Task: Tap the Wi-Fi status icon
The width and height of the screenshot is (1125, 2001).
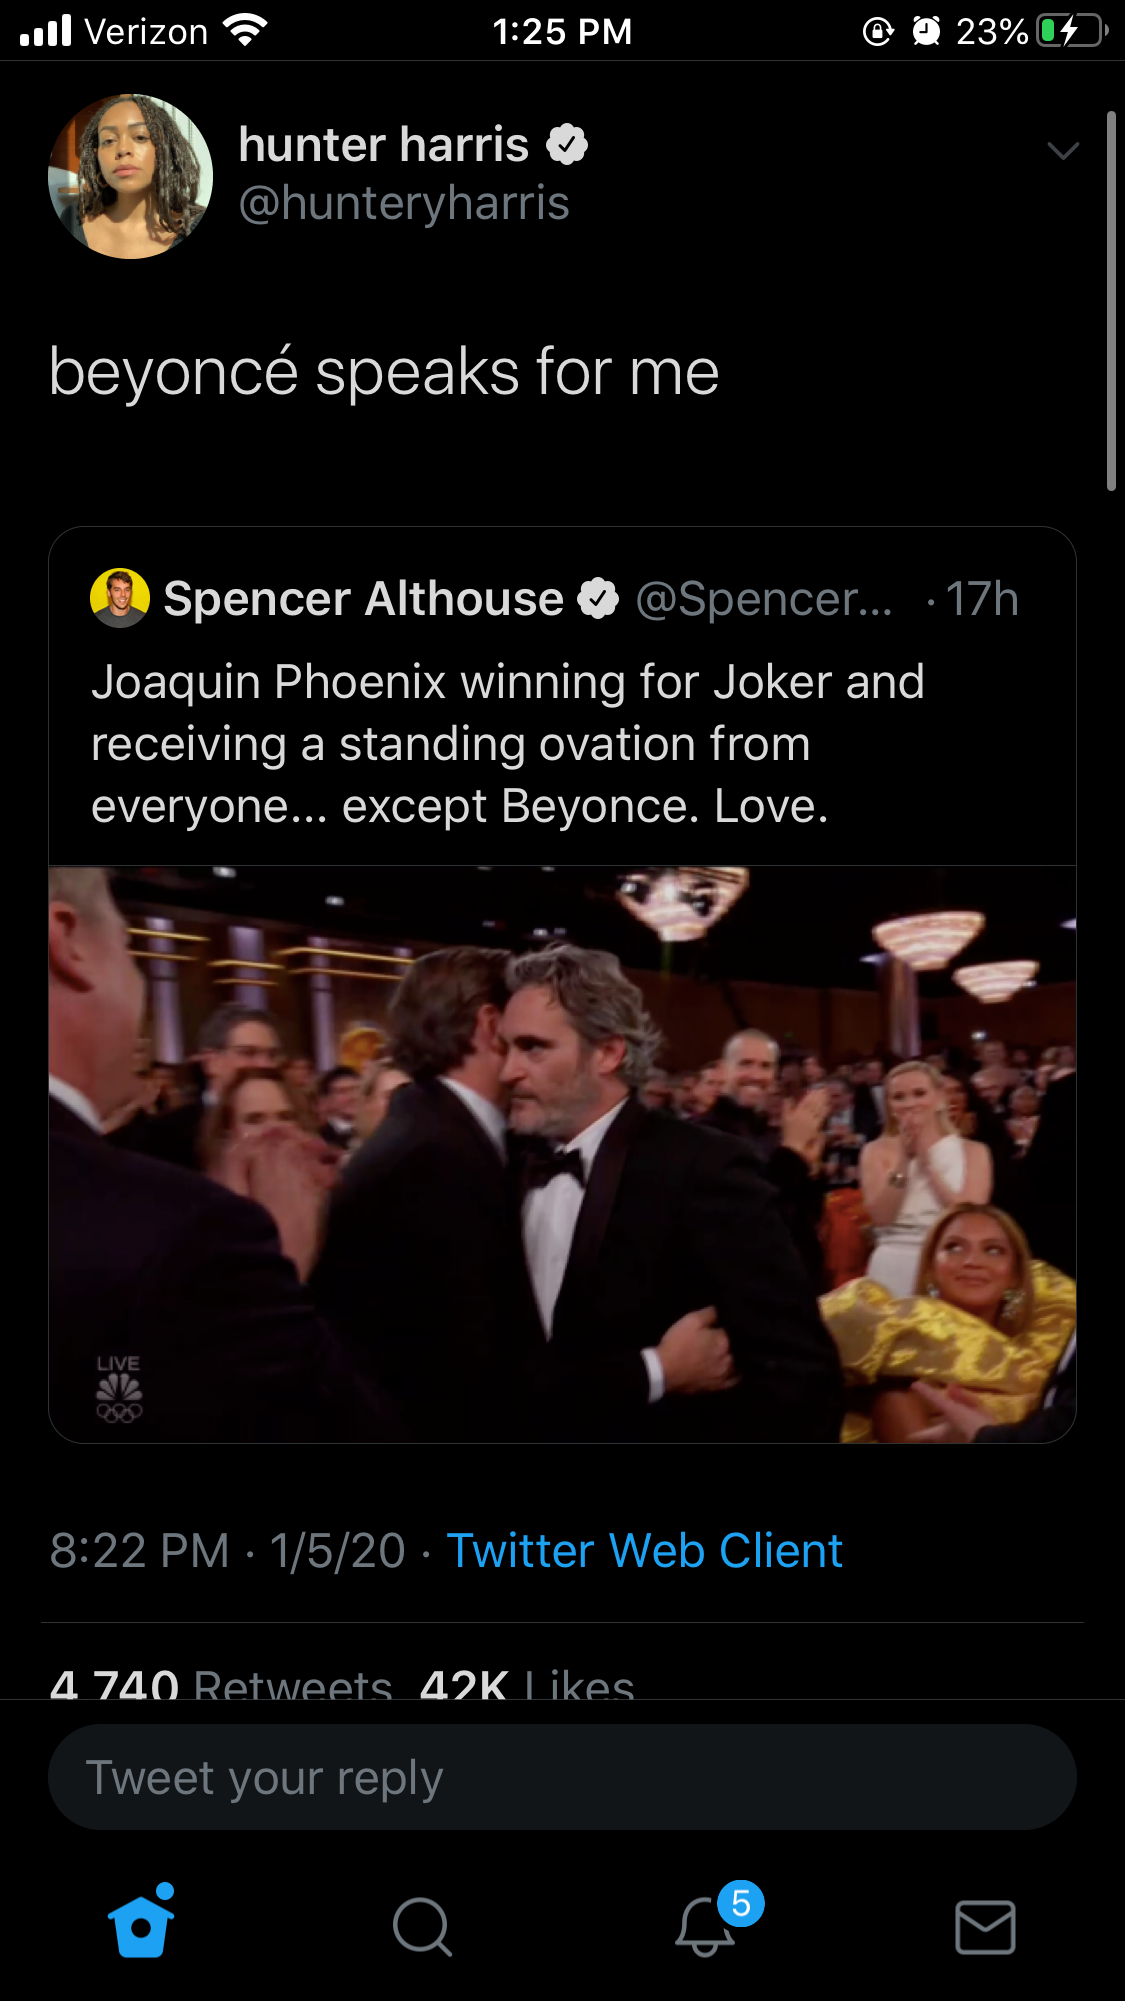Action: point(244,31)
